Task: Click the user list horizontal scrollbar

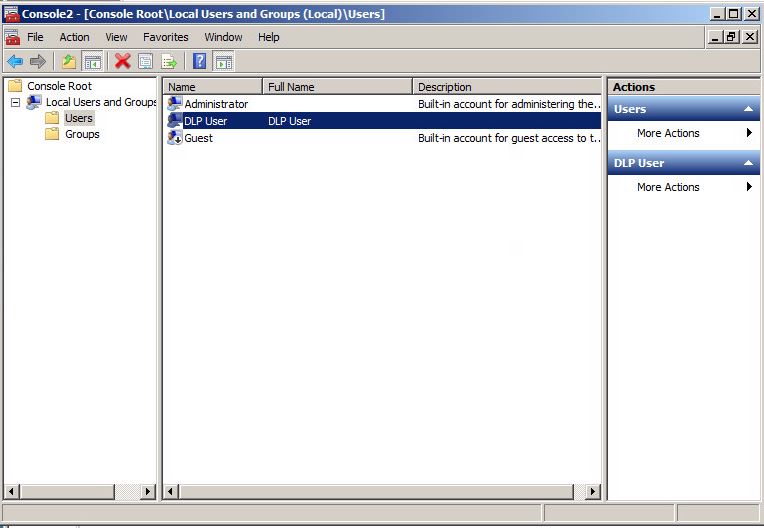Action: click(382, 492)
